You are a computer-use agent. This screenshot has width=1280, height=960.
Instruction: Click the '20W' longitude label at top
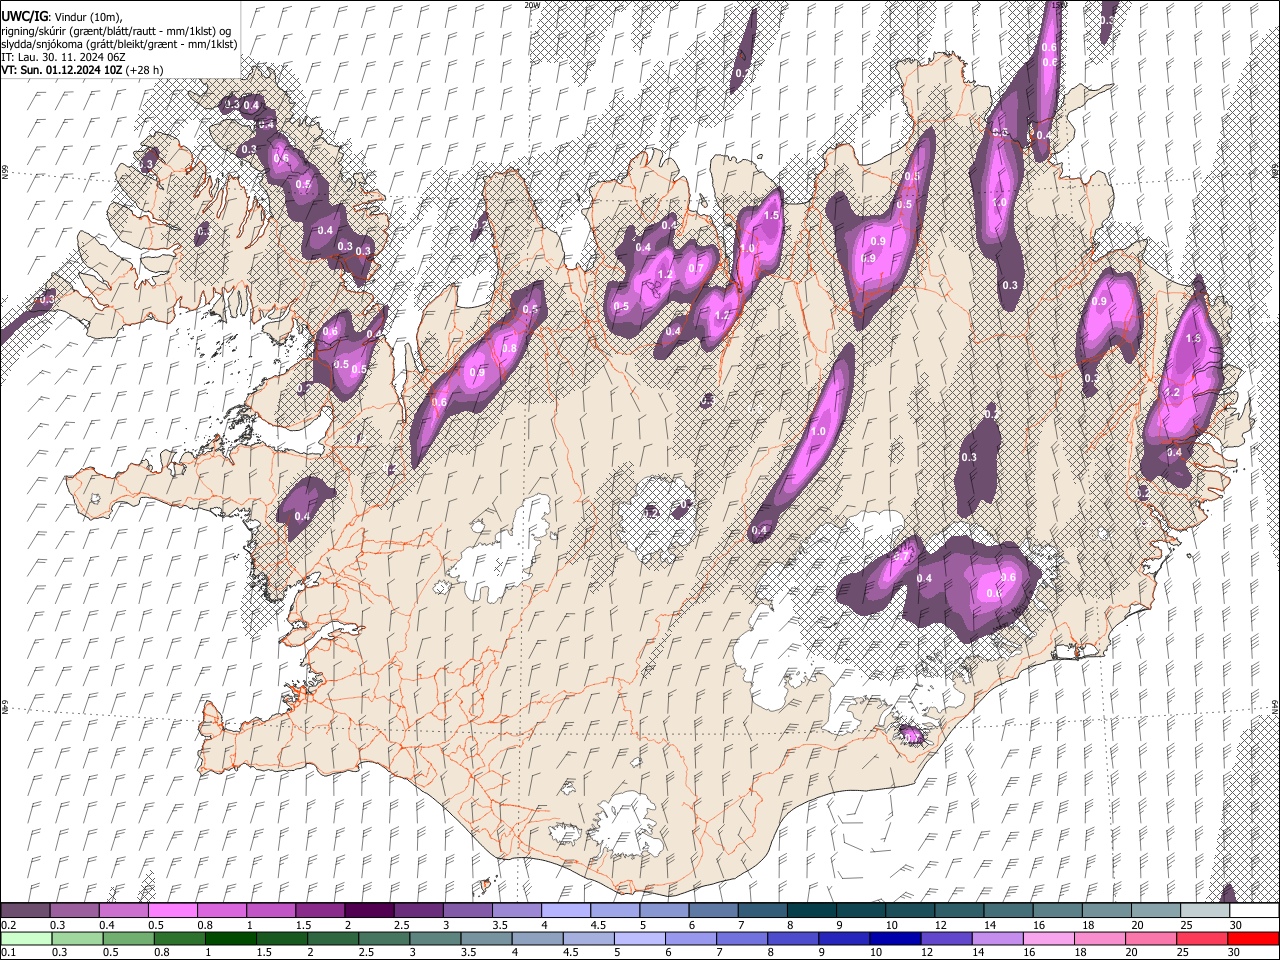(x=531, y=5)
